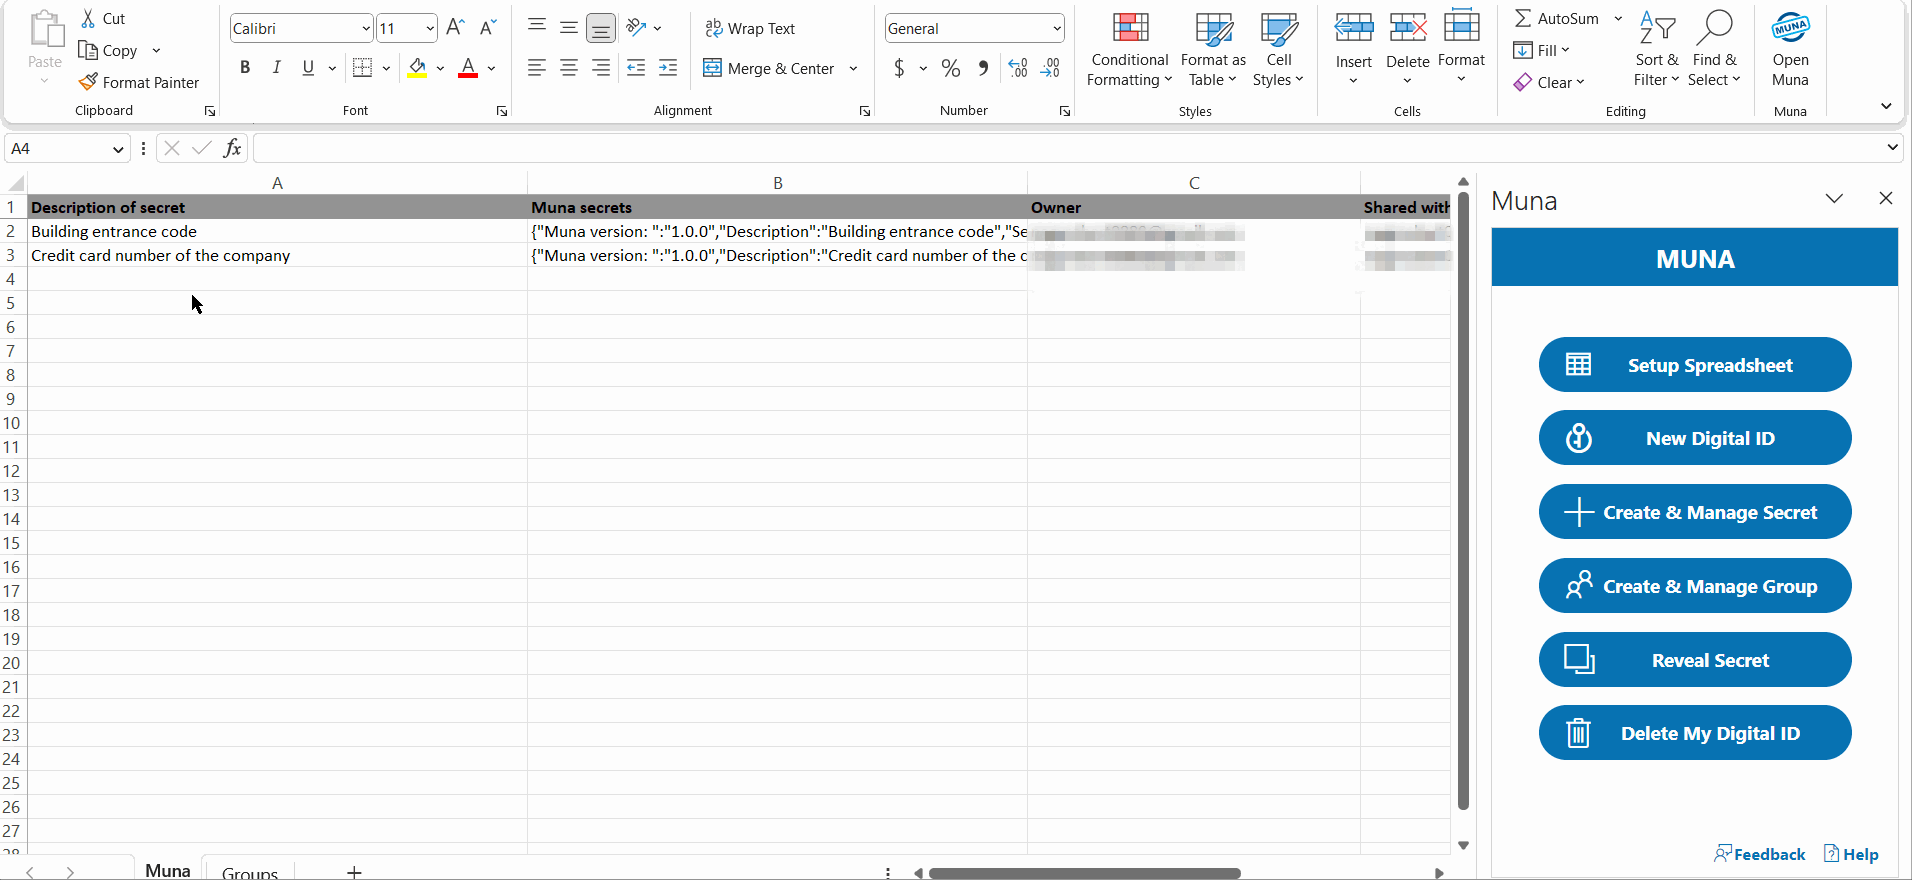Add a new sheet with plus button
Viewport: 1912px width, 880px height.
(x=354, y=872)
